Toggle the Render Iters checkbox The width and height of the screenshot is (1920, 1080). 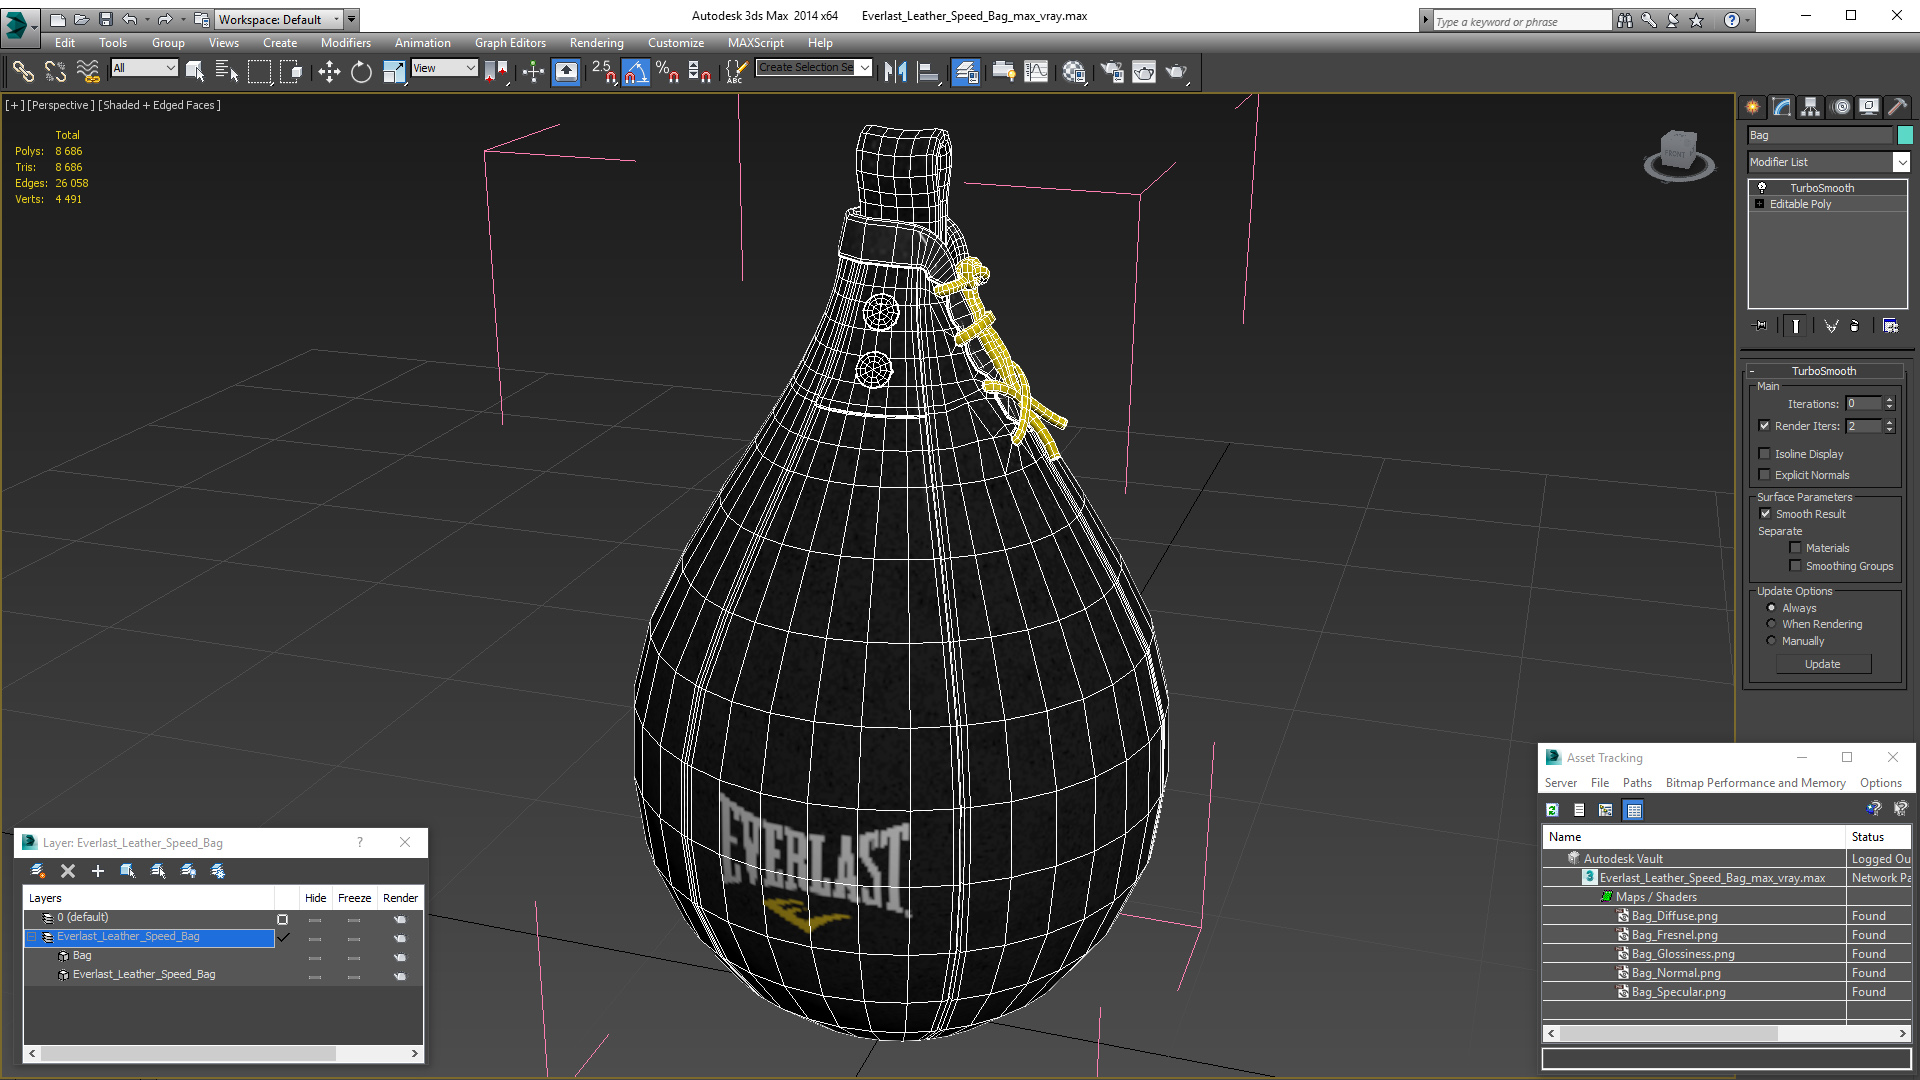[1765, 425]
